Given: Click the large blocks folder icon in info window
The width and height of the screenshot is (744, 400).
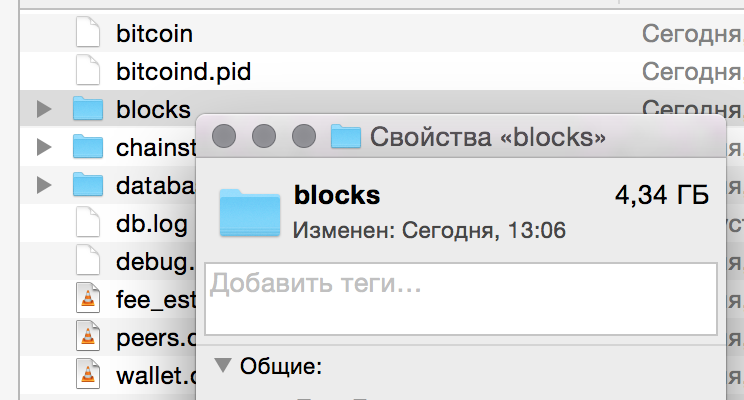Looking at the screenshot, I should tap(250, 212).
